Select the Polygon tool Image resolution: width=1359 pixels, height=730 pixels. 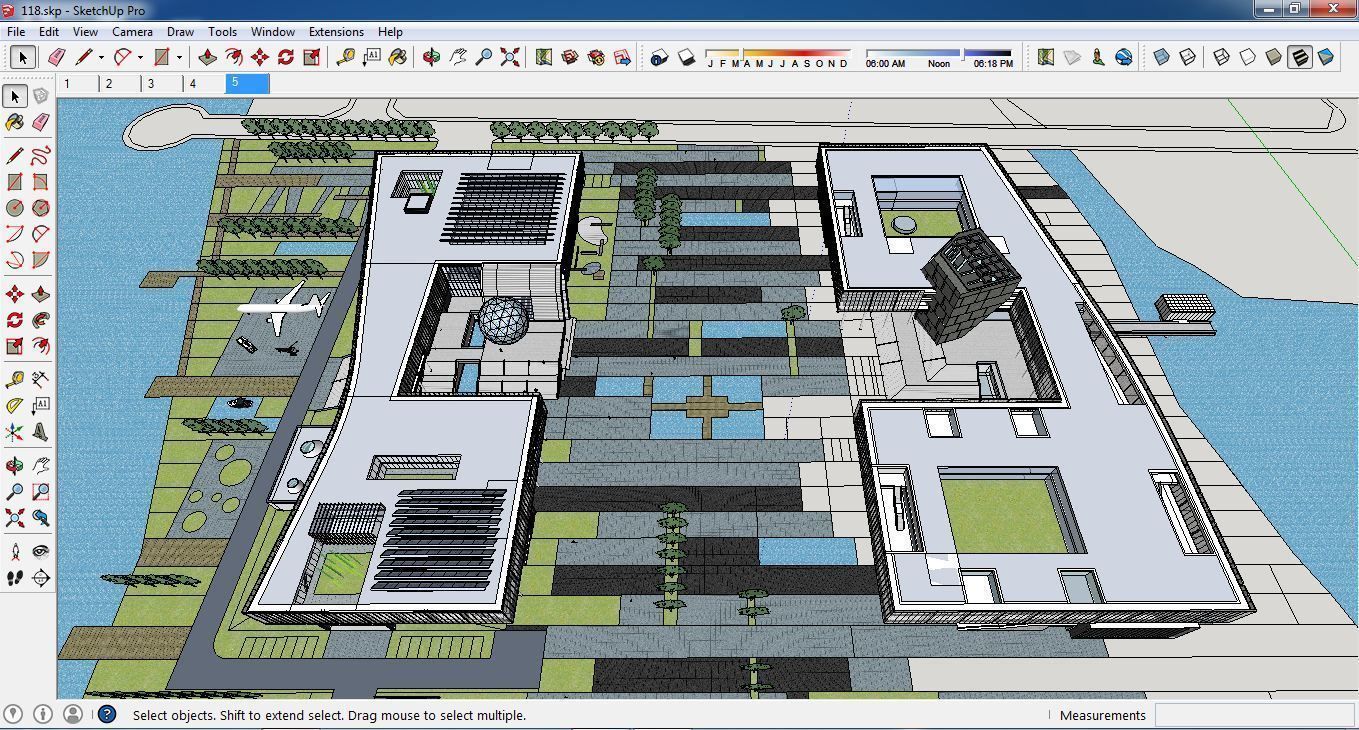click(41, 208)
